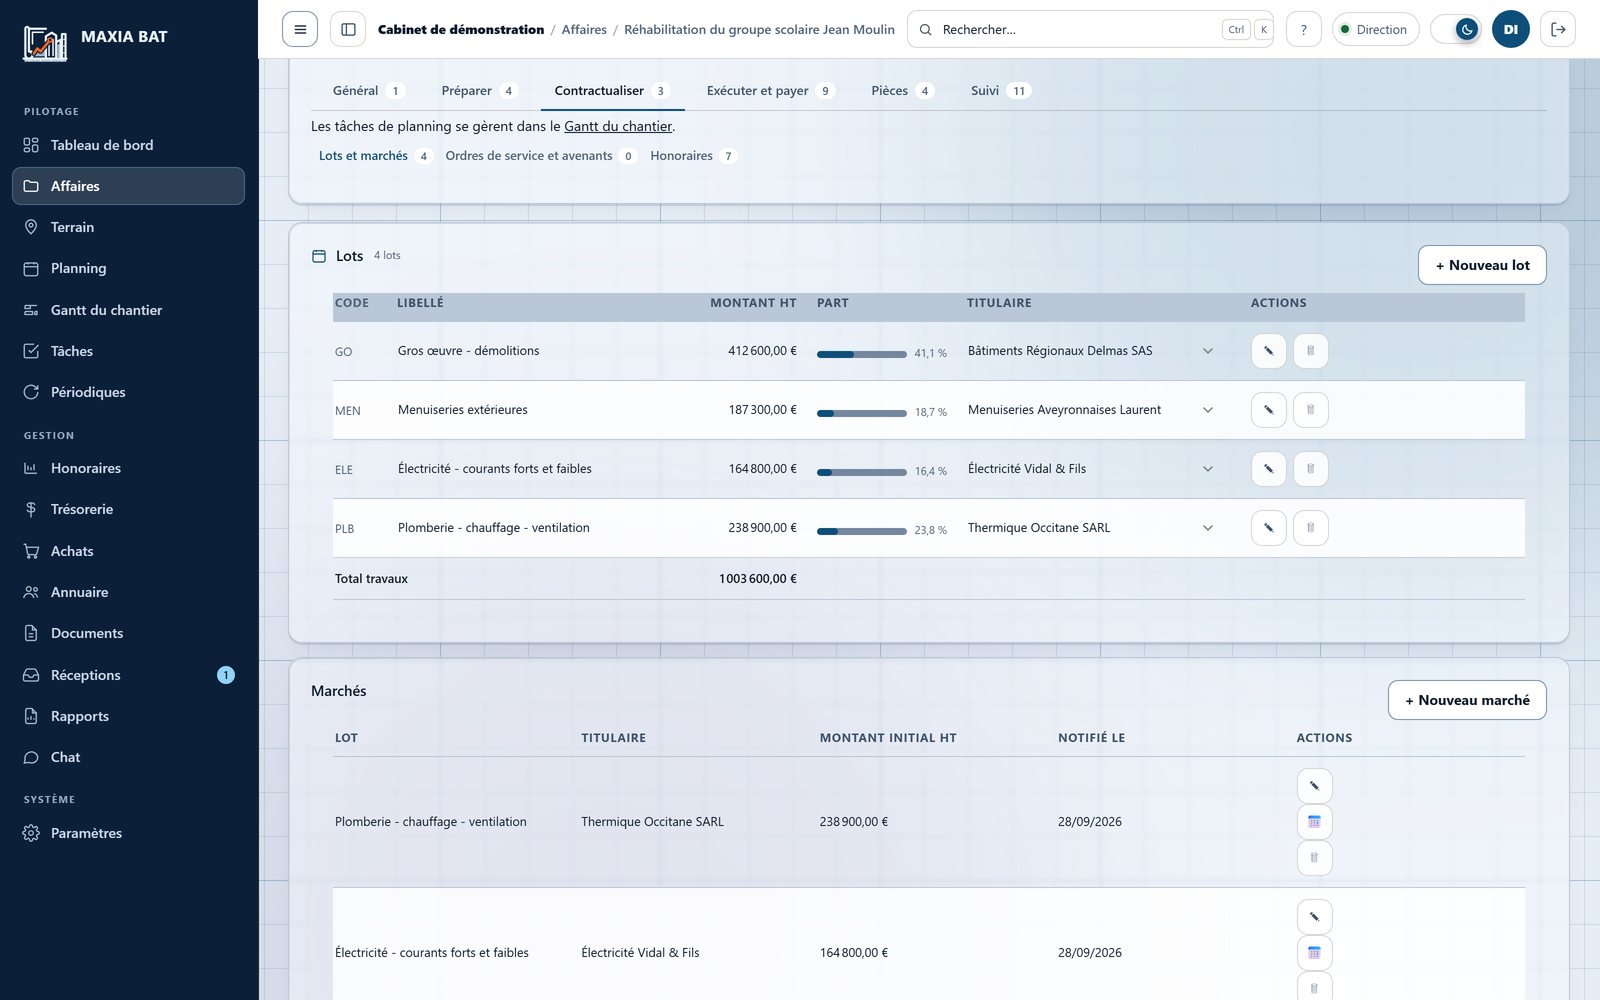Edit the Électricité lot in Lots table
The image size is (1600, 1000).
[x=1268, y=469]
